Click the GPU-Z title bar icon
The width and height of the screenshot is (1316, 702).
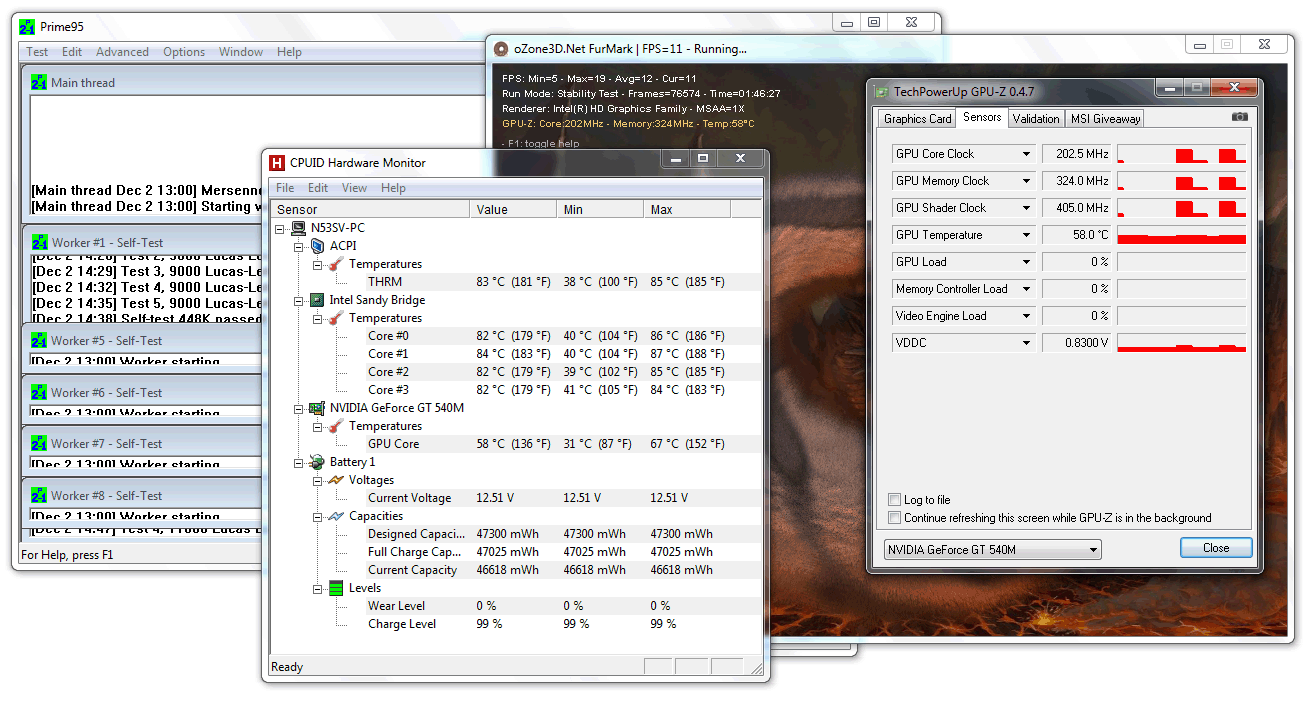click(881, 91)
